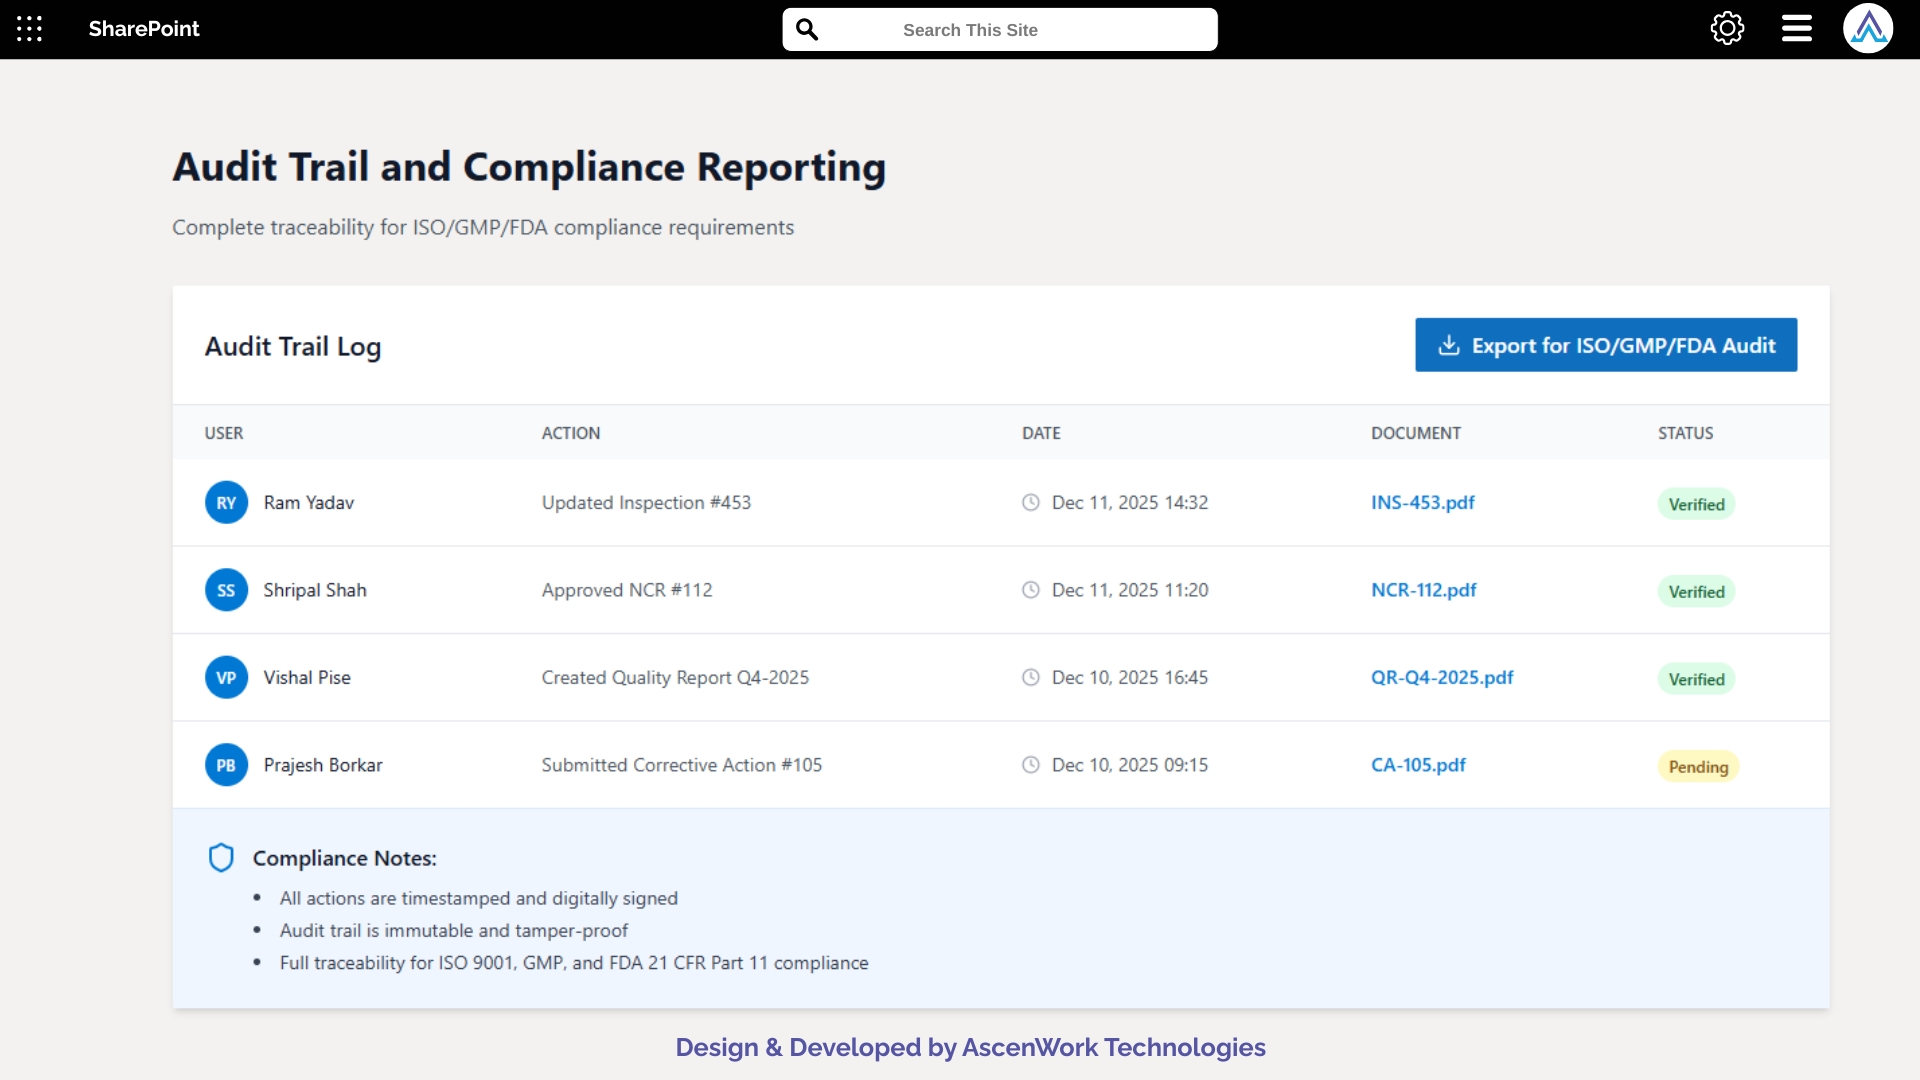Click the shield icon beside Compliance Notes
This screenshot has width=1920, height=1080.
pos(221,857)
